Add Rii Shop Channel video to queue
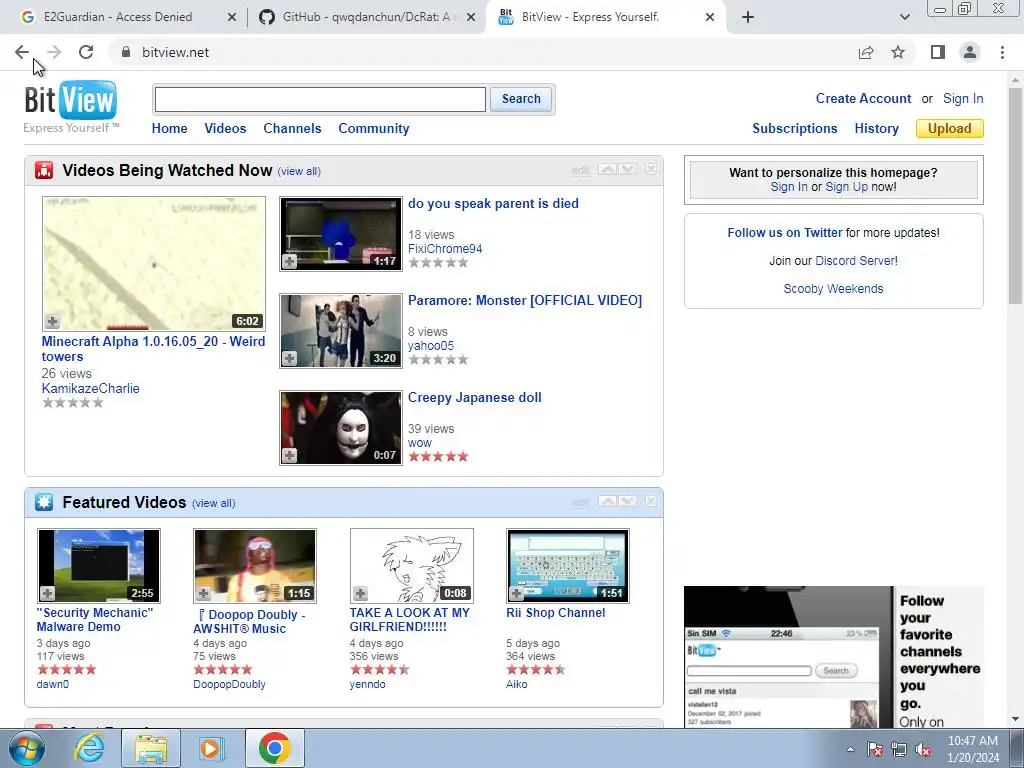The height and width of the screenshot is (768, 1024). (517, 593)
